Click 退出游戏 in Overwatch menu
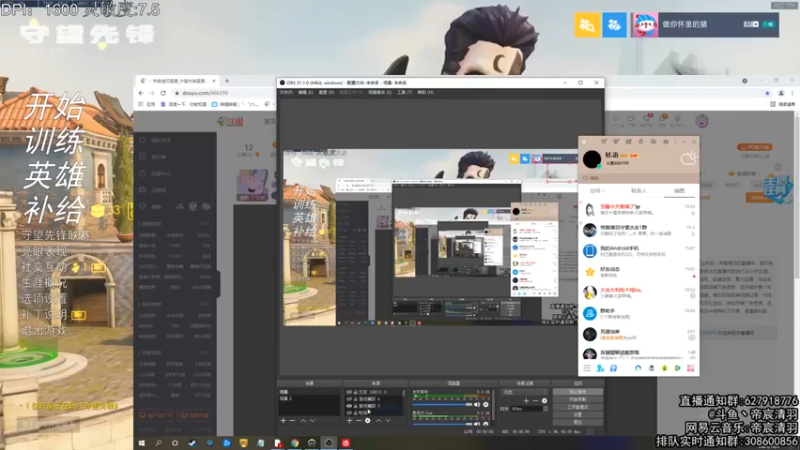The image size is (800, 450). tap(44, 330)
